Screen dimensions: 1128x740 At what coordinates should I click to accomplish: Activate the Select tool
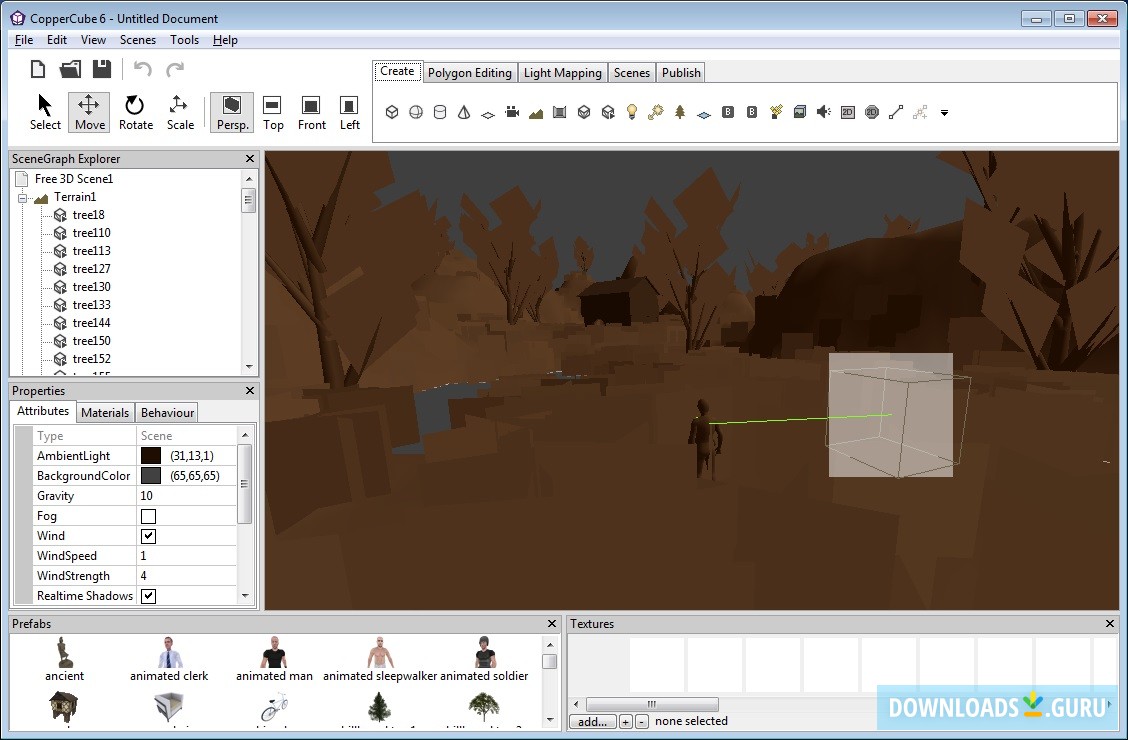(x=45, y=112)
